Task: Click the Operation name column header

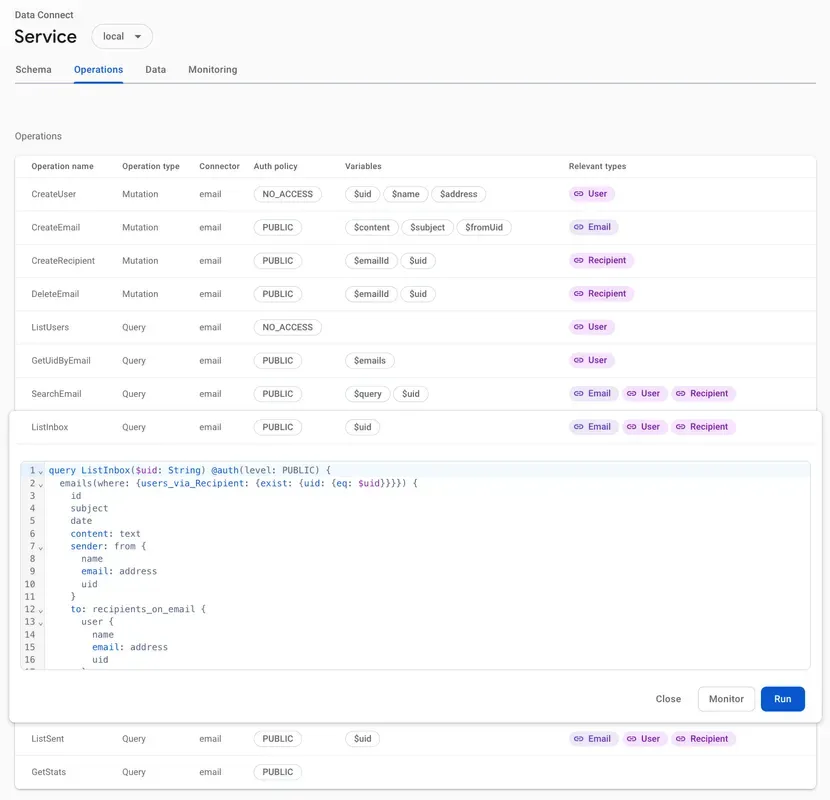Action: 62,166
